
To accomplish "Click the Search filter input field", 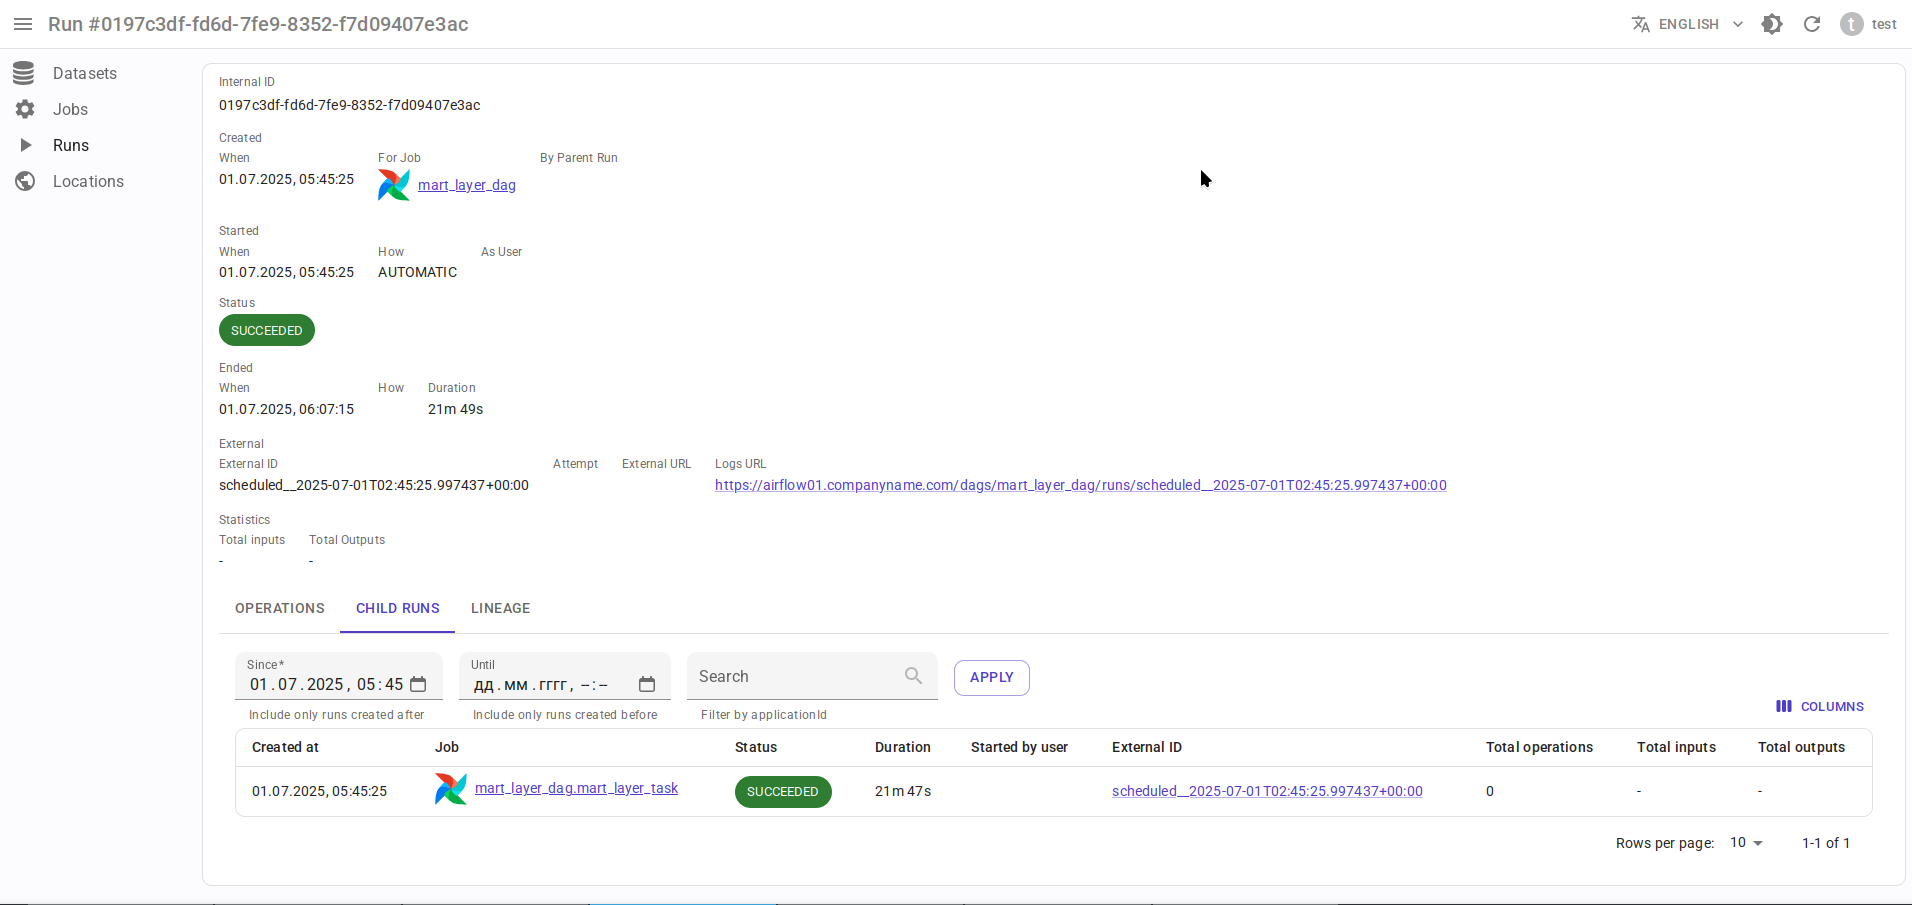I will point(795,676).
